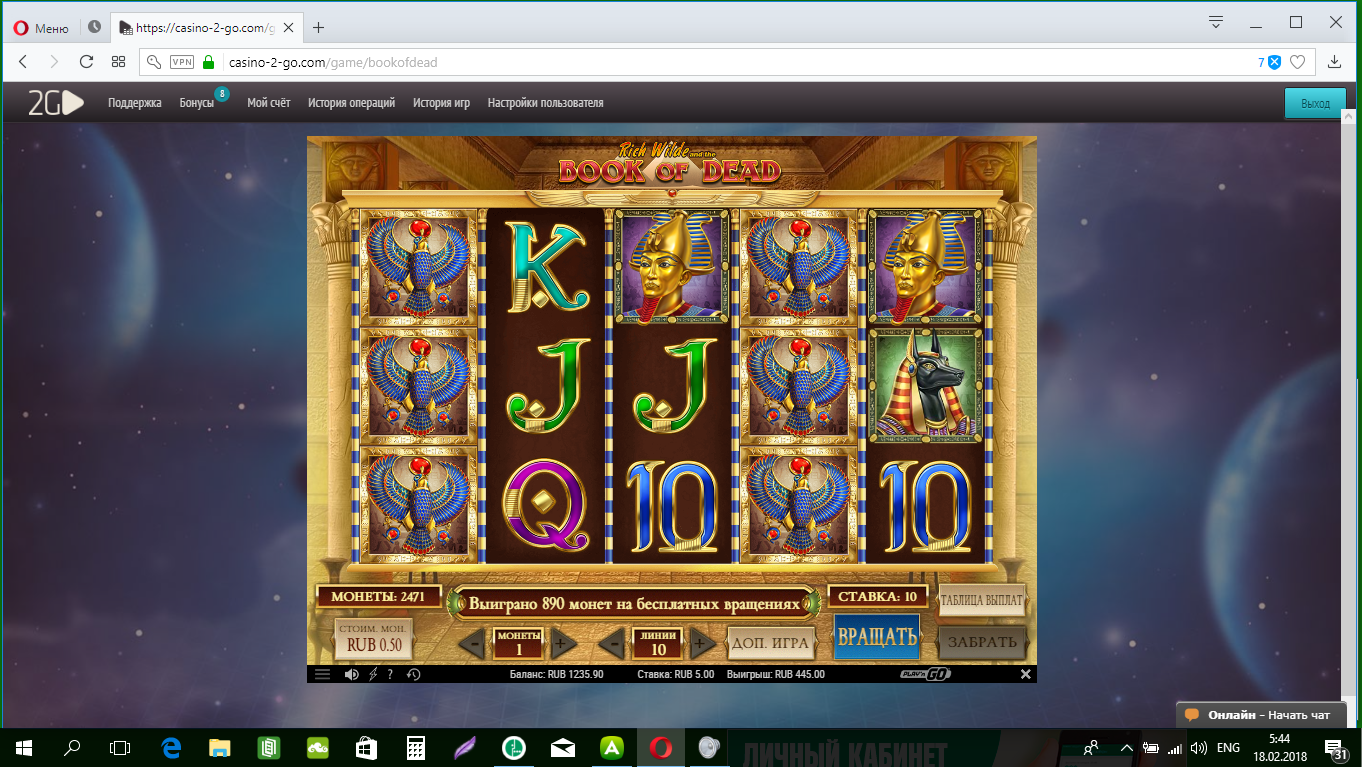
Task: Go forward with the browser forward arrow
Action: 54,62
